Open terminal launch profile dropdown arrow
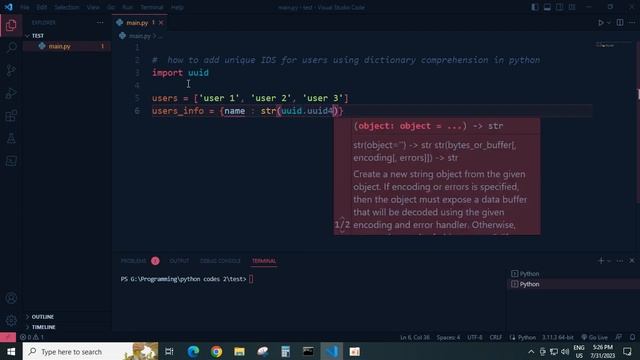Screen dimensions: 640x360 (x=609, y=261)
